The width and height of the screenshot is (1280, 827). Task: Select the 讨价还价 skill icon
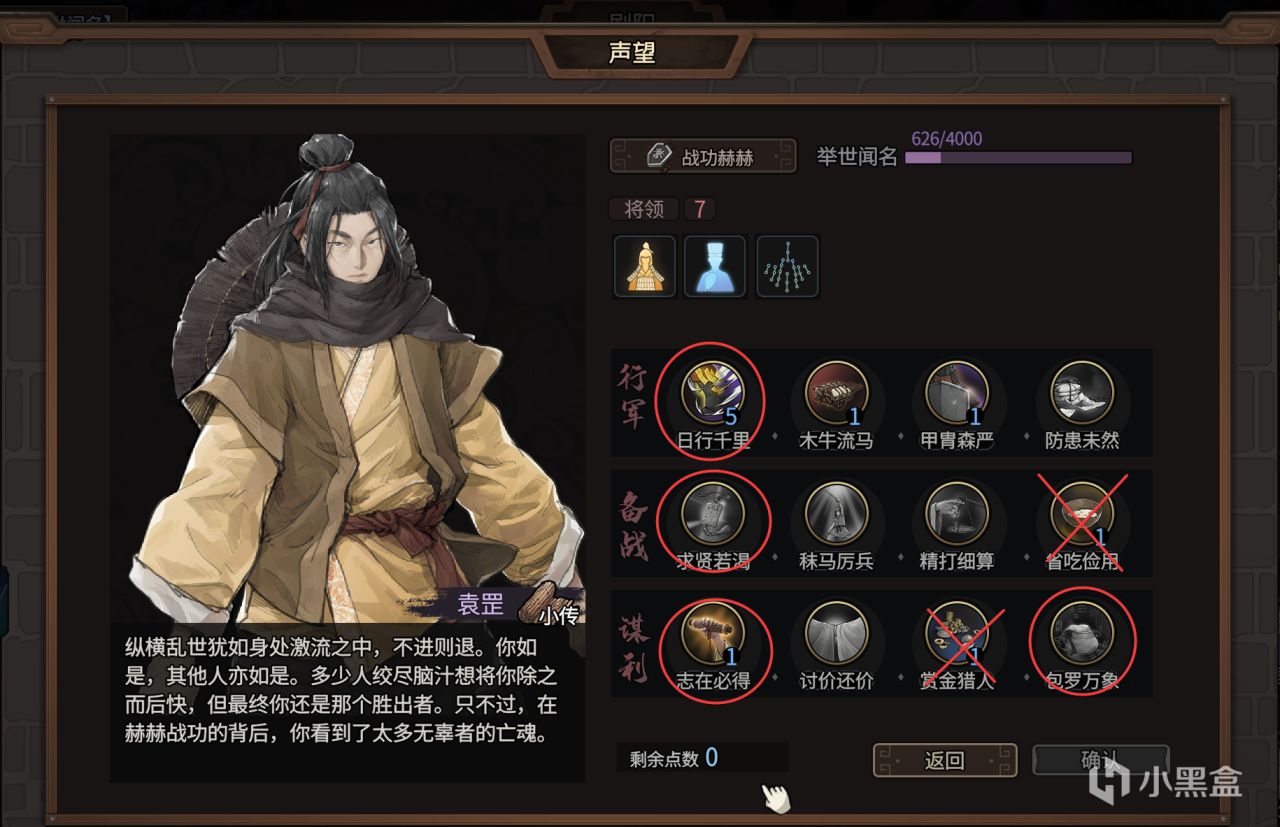[836, 634]
